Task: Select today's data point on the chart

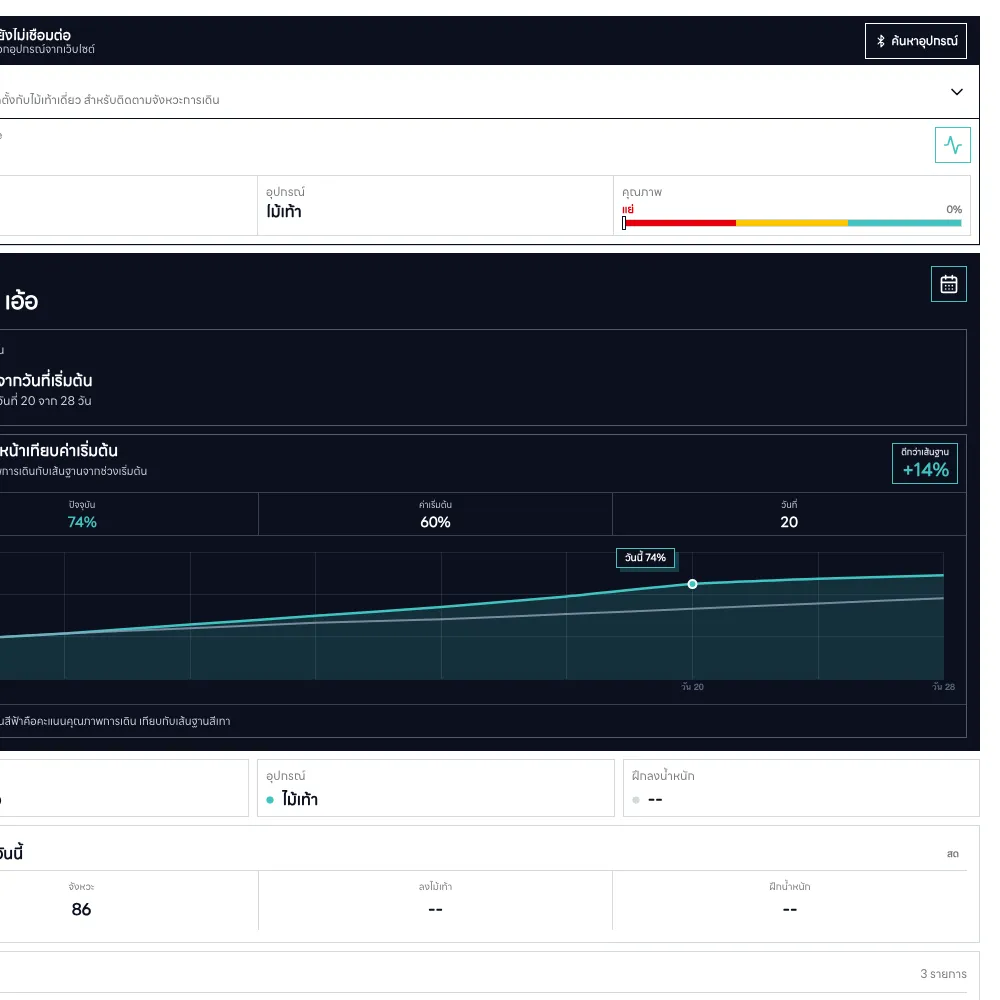Action: point(692,584)
